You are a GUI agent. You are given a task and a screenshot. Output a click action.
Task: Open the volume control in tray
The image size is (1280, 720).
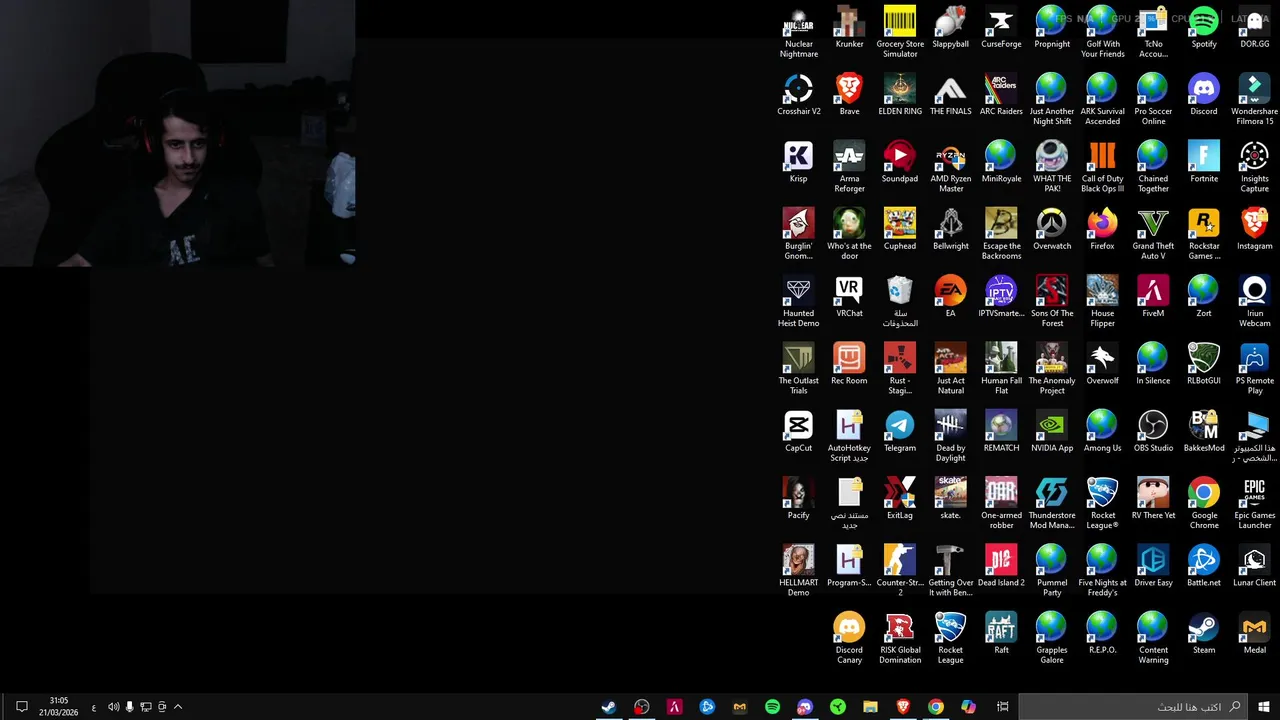click(113, 707)
